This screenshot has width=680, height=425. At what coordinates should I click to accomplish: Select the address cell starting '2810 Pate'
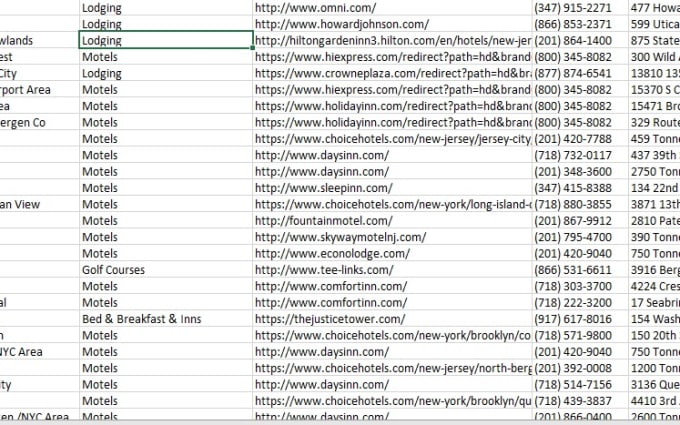(654, 221)
